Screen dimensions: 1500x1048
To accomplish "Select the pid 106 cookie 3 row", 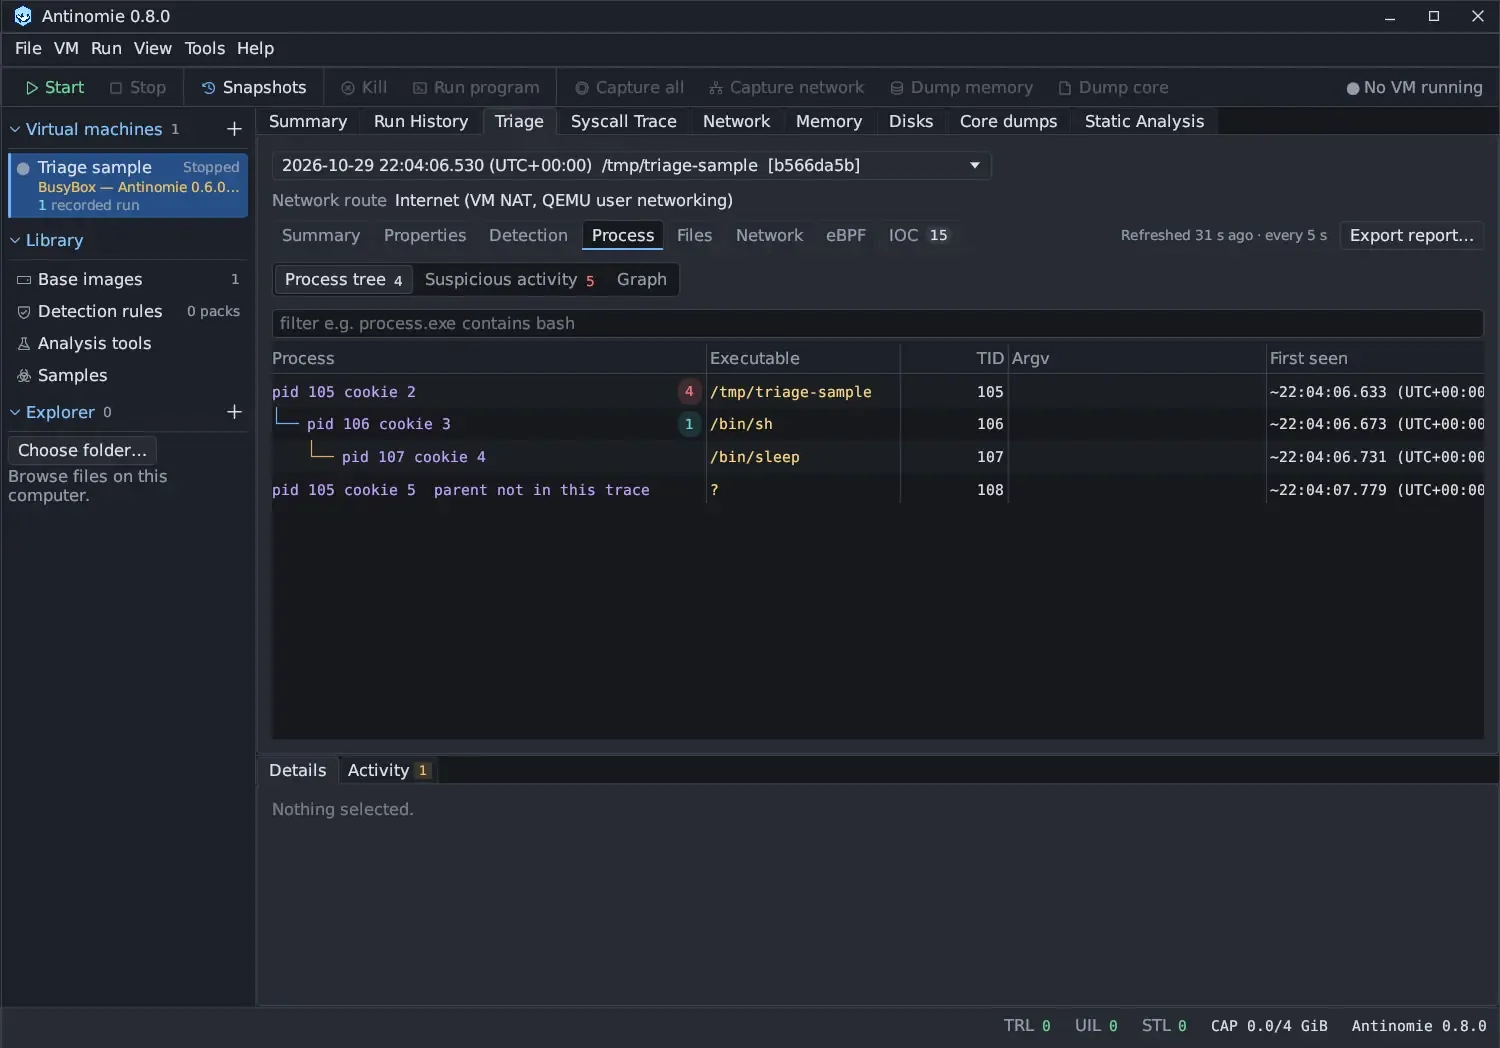I will point(878,424).
